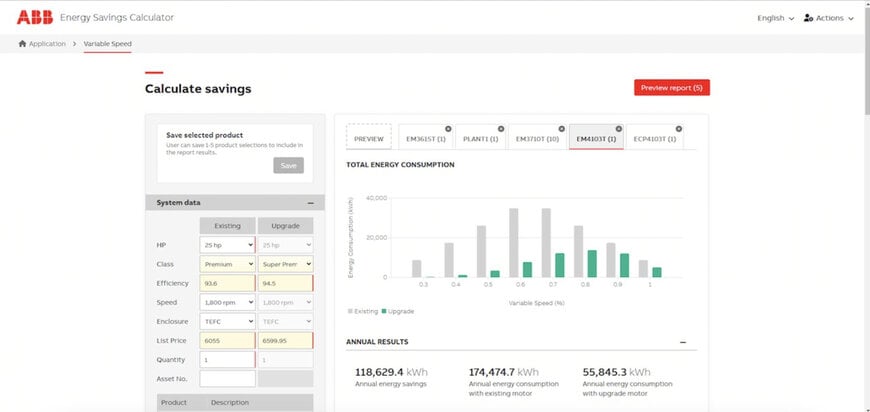Open the Existing HP dropdown

(x=227, y=245)
